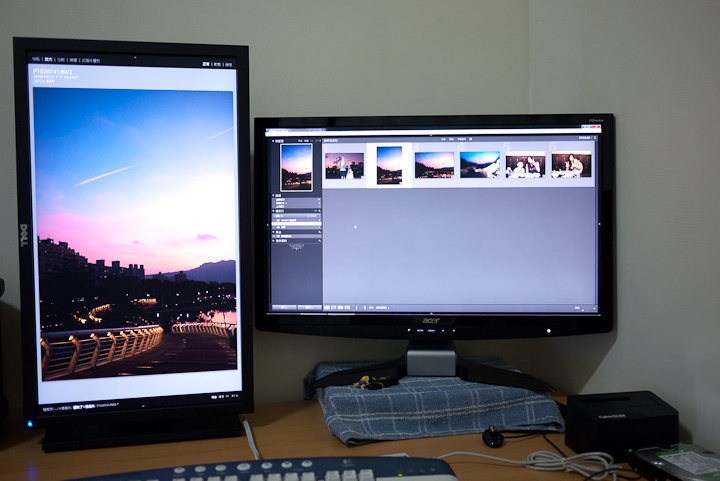Select the Loupe view icon in Lightroom's toolbar

[x=333, y=308]
